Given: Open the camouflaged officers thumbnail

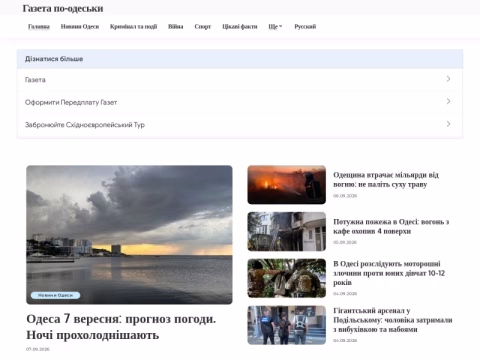Looking at the screenshot, I should point(287,278).
